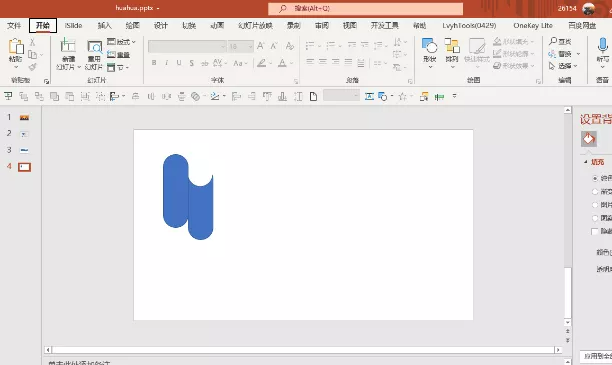Click the font color A swatch
The width and height of the screenshot is (612, 365).
point(282,63)
